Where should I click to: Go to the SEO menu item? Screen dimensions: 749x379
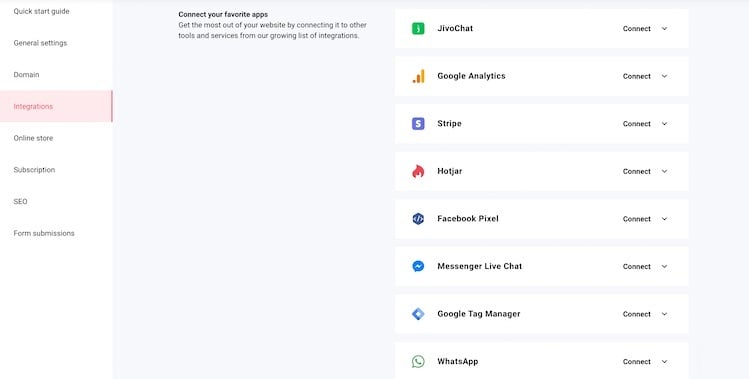click(21, 202)
